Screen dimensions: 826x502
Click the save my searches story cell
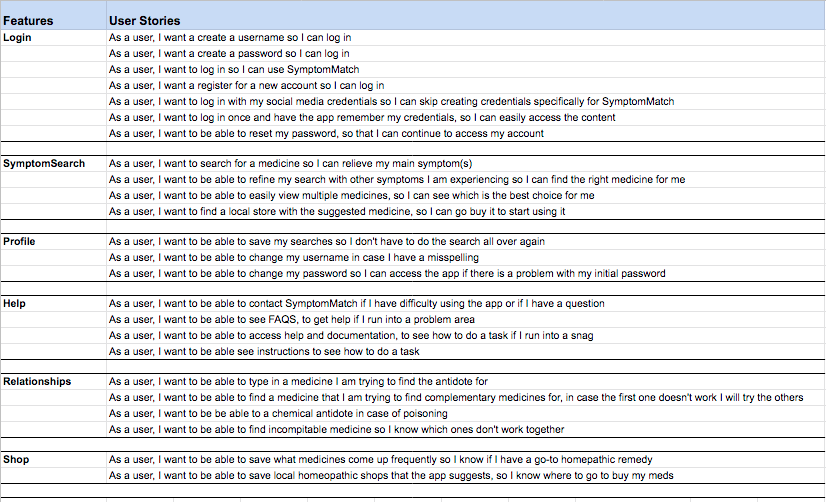pos(466,242)
